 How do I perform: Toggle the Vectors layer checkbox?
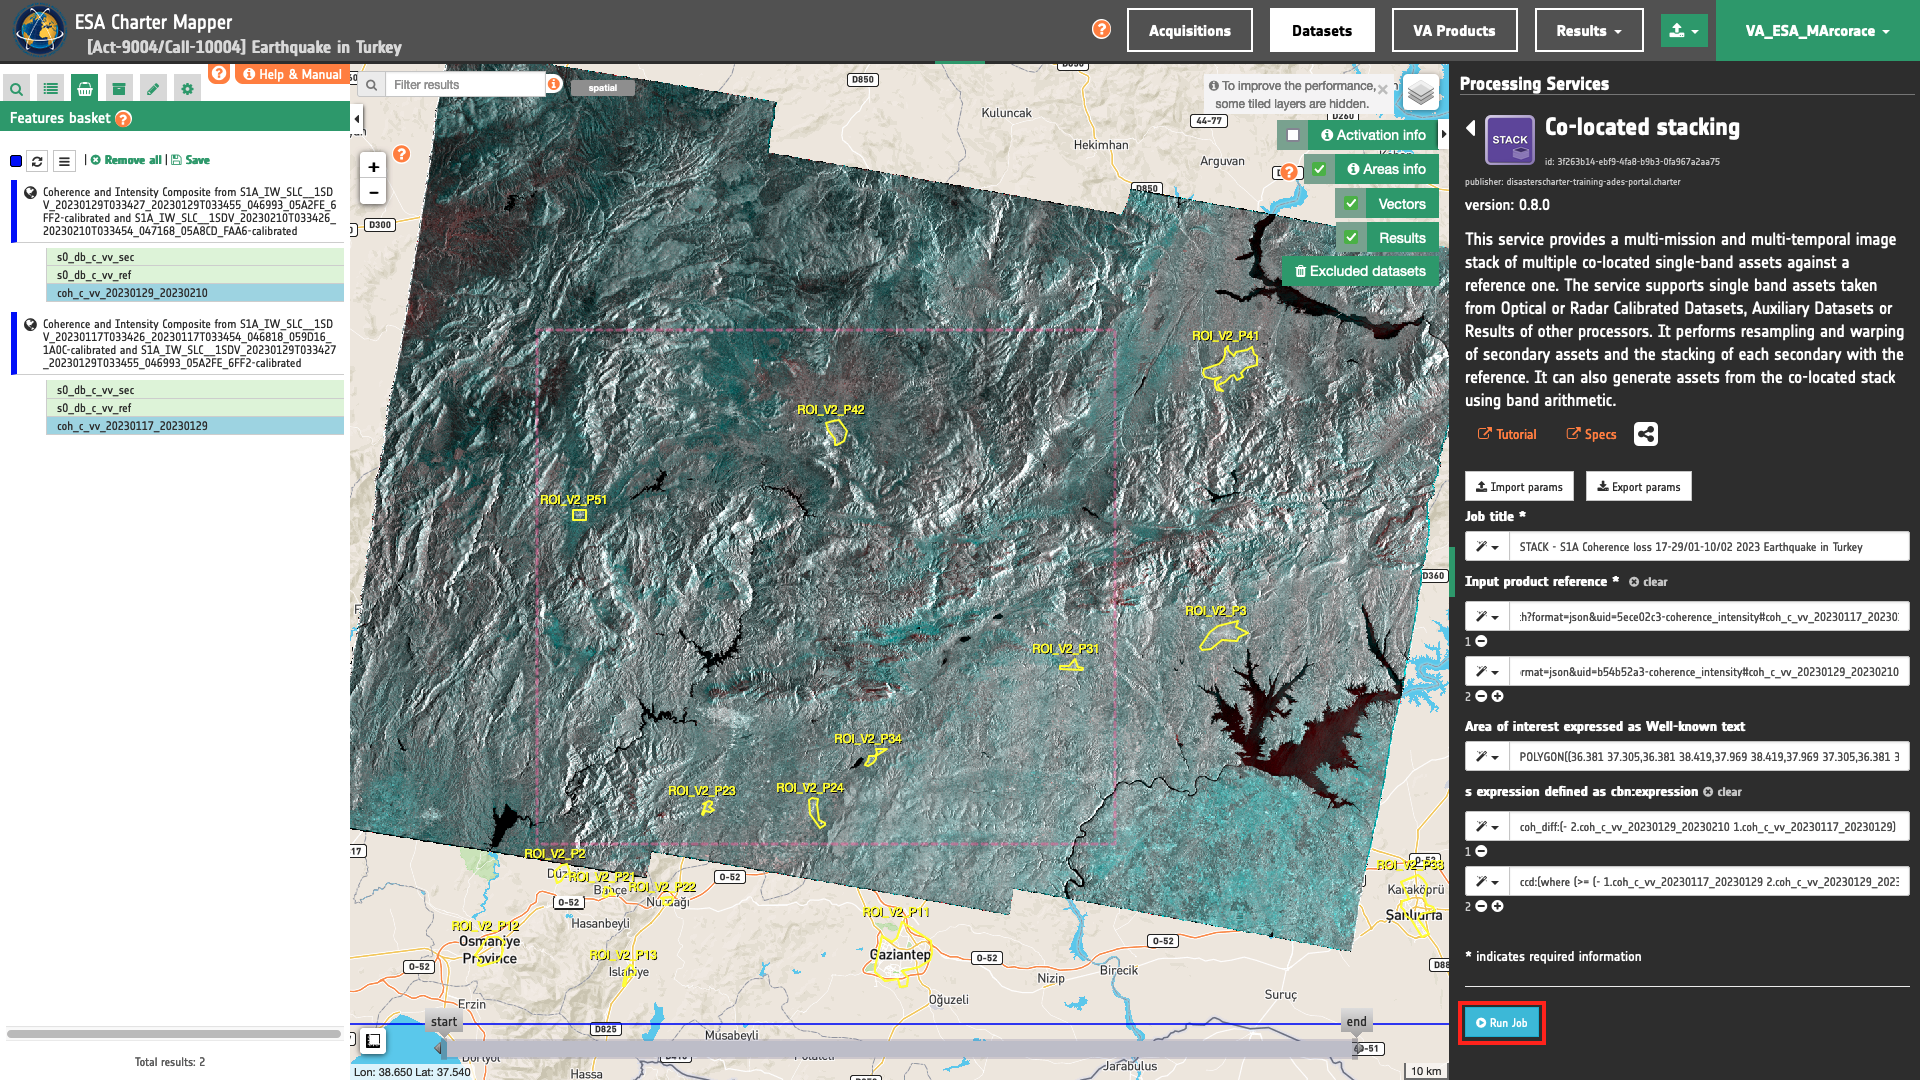pos(1351,204)
